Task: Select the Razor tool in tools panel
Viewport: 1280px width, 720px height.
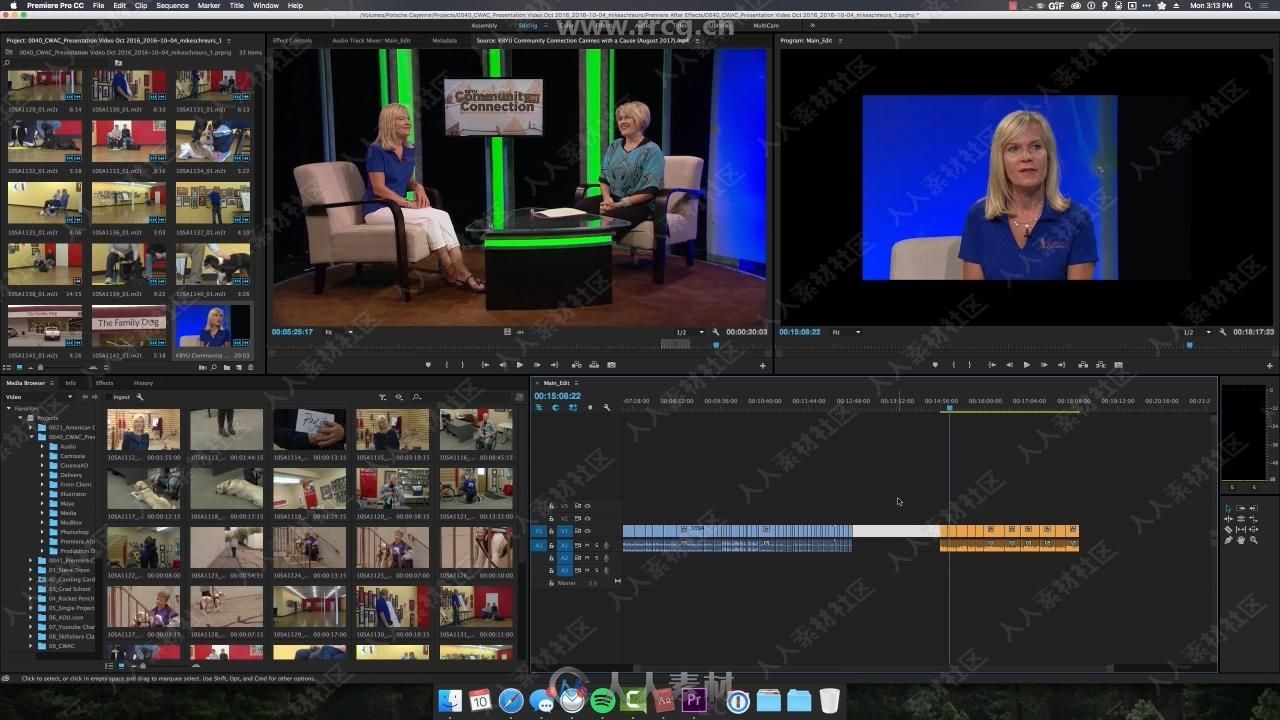Action: click(1228, 530)
